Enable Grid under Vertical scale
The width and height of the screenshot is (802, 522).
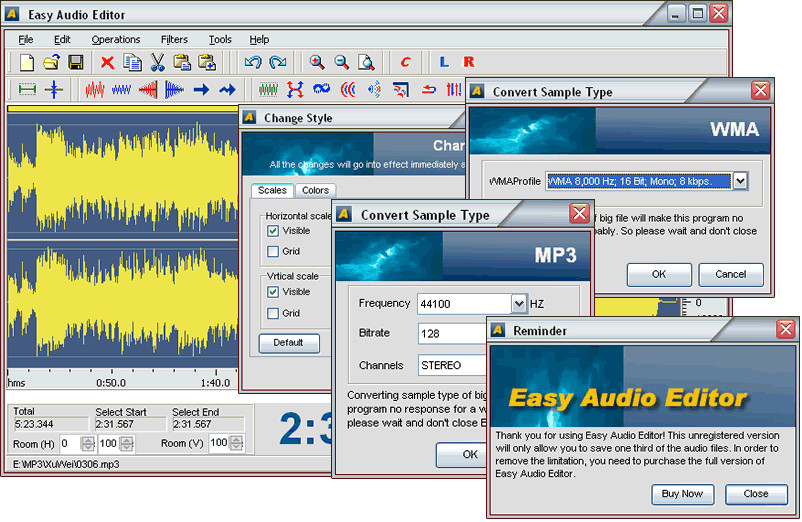point(273,313)
